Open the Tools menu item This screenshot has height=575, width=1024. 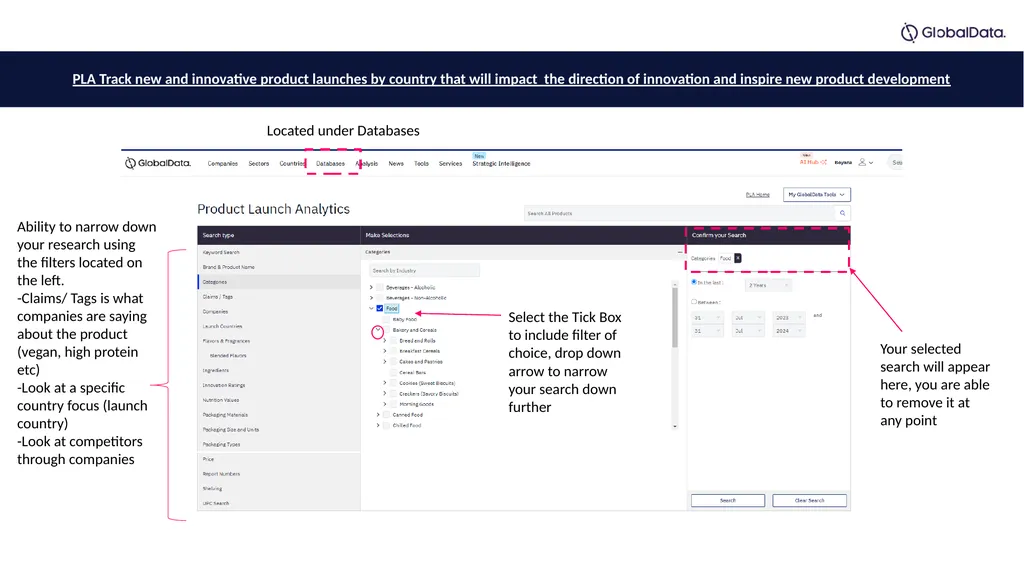pyautogui.click(x=421, y=163)
